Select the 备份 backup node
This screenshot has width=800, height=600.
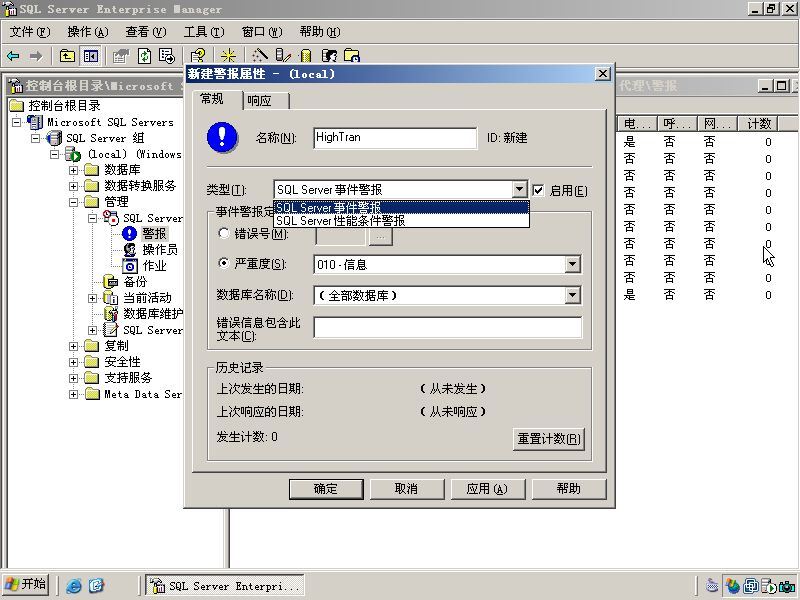(x=135, y=282)
